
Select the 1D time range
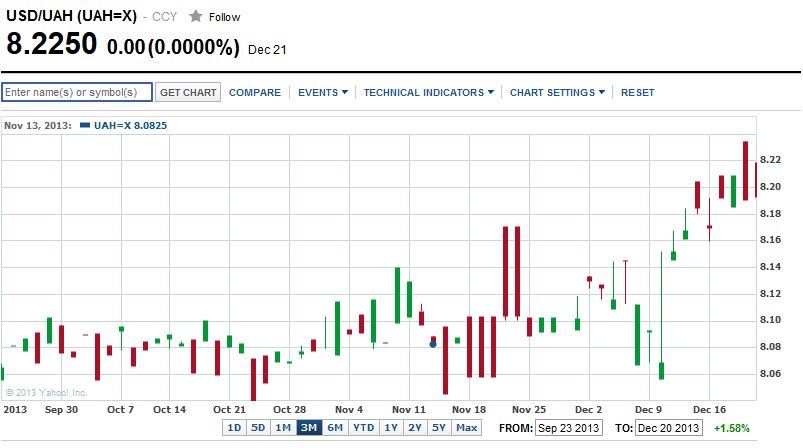[234, 428]
